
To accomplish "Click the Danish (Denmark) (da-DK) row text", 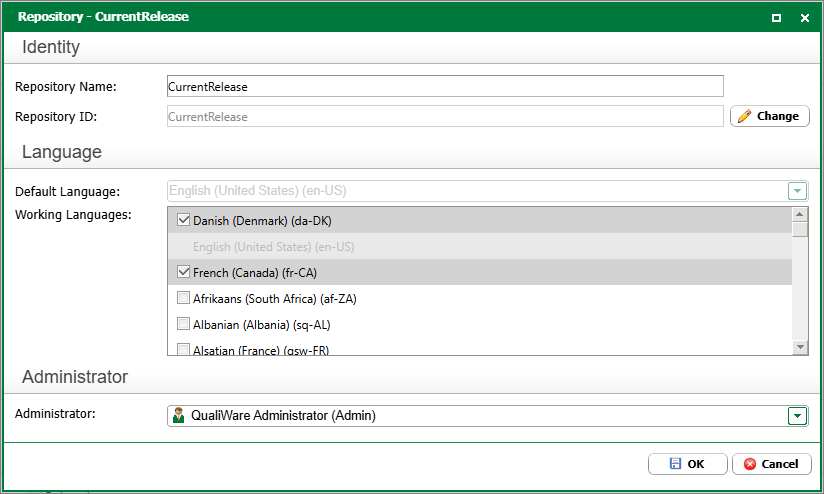I will pos(262,221).
